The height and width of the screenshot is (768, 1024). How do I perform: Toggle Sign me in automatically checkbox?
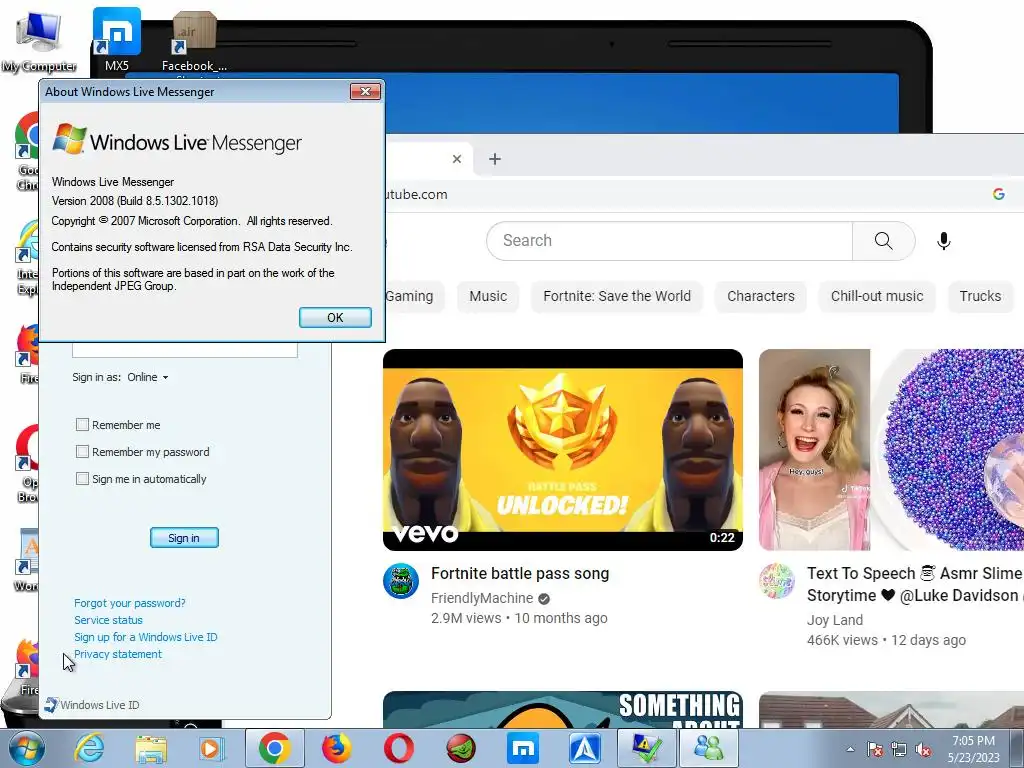click(82, 479)
